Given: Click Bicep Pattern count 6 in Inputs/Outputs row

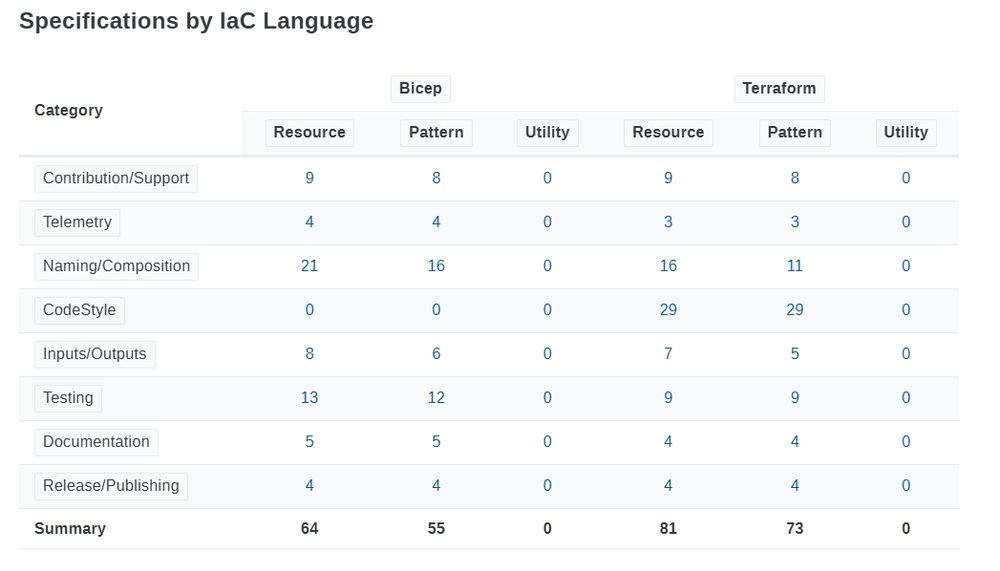Looking at the screenshot, I should [x=436, y=355].
